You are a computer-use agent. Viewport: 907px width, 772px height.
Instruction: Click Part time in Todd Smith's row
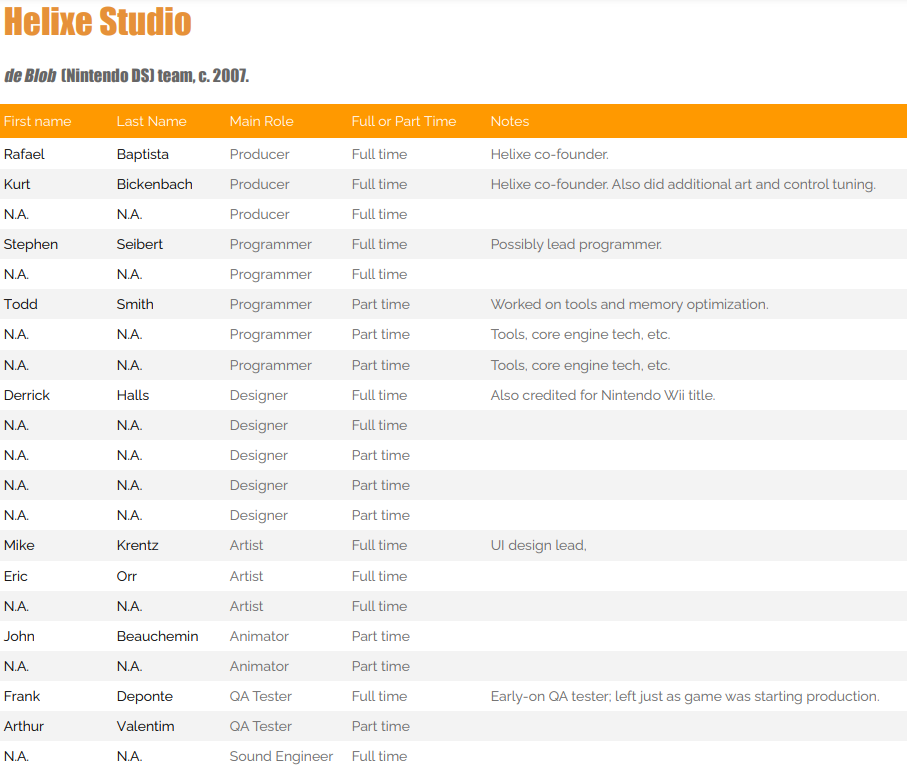381,305
